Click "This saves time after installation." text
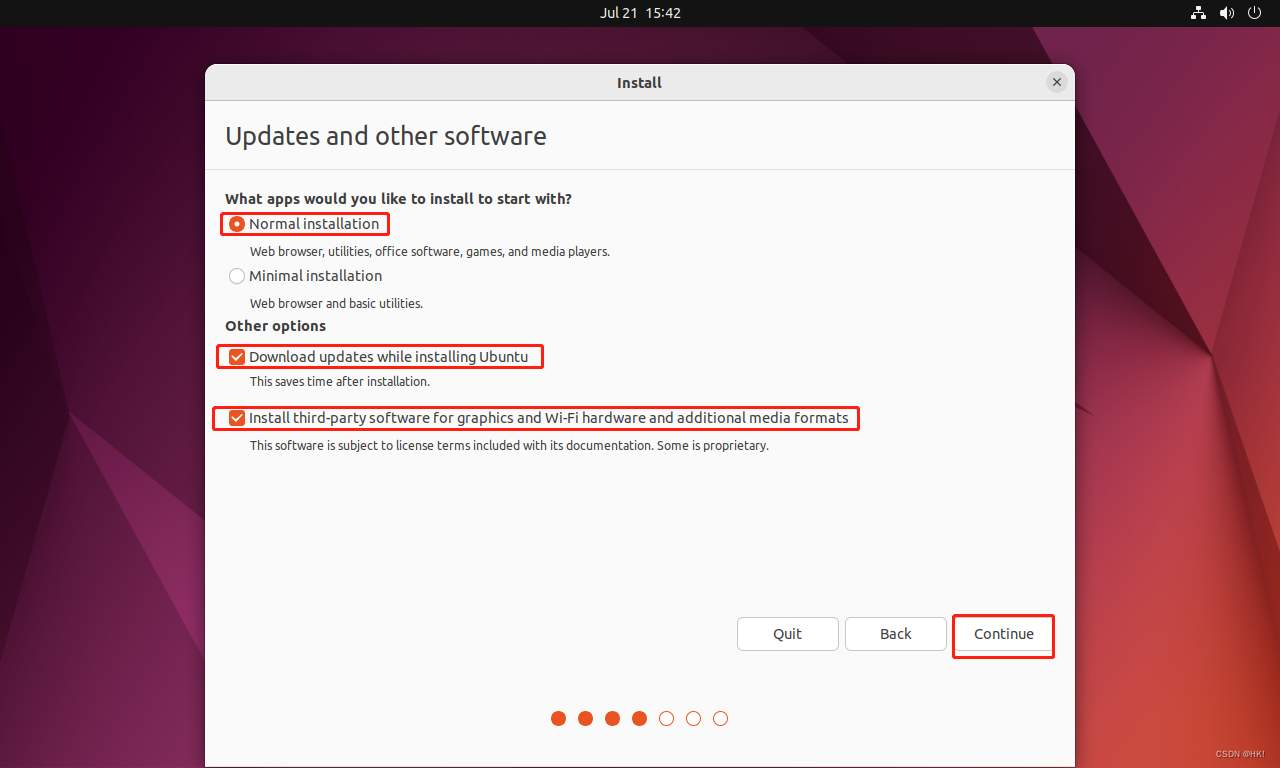The image size is (1280, 768). tap(339, 382)
